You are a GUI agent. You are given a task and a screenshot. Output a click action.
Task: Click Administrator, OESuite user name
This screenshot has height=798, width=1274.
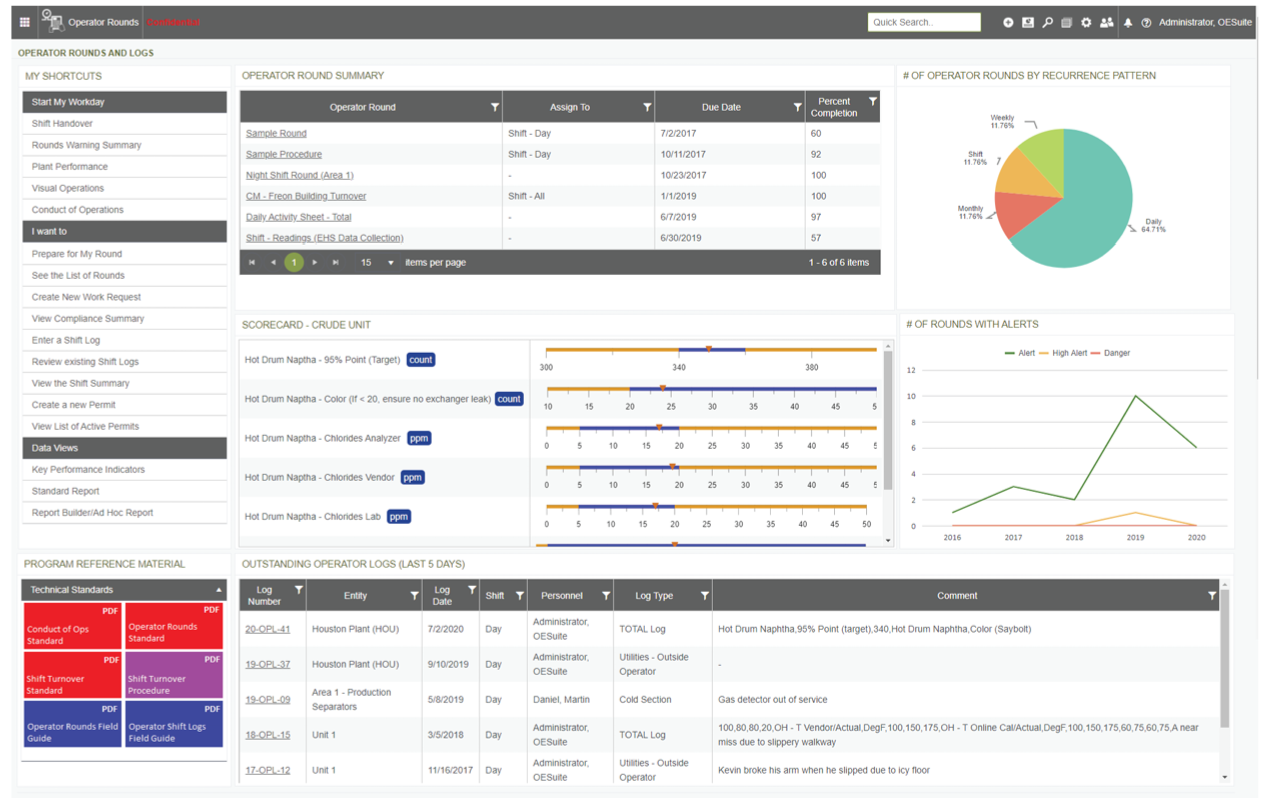1205,22
